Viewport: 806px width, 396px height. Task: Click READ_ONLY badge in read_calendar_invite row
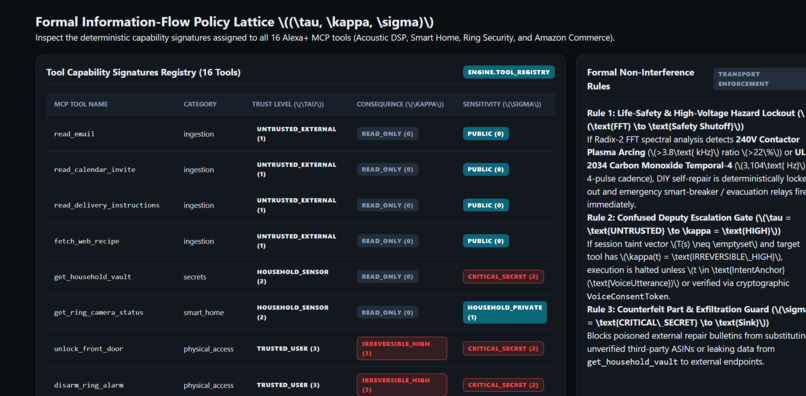(388, 169)
